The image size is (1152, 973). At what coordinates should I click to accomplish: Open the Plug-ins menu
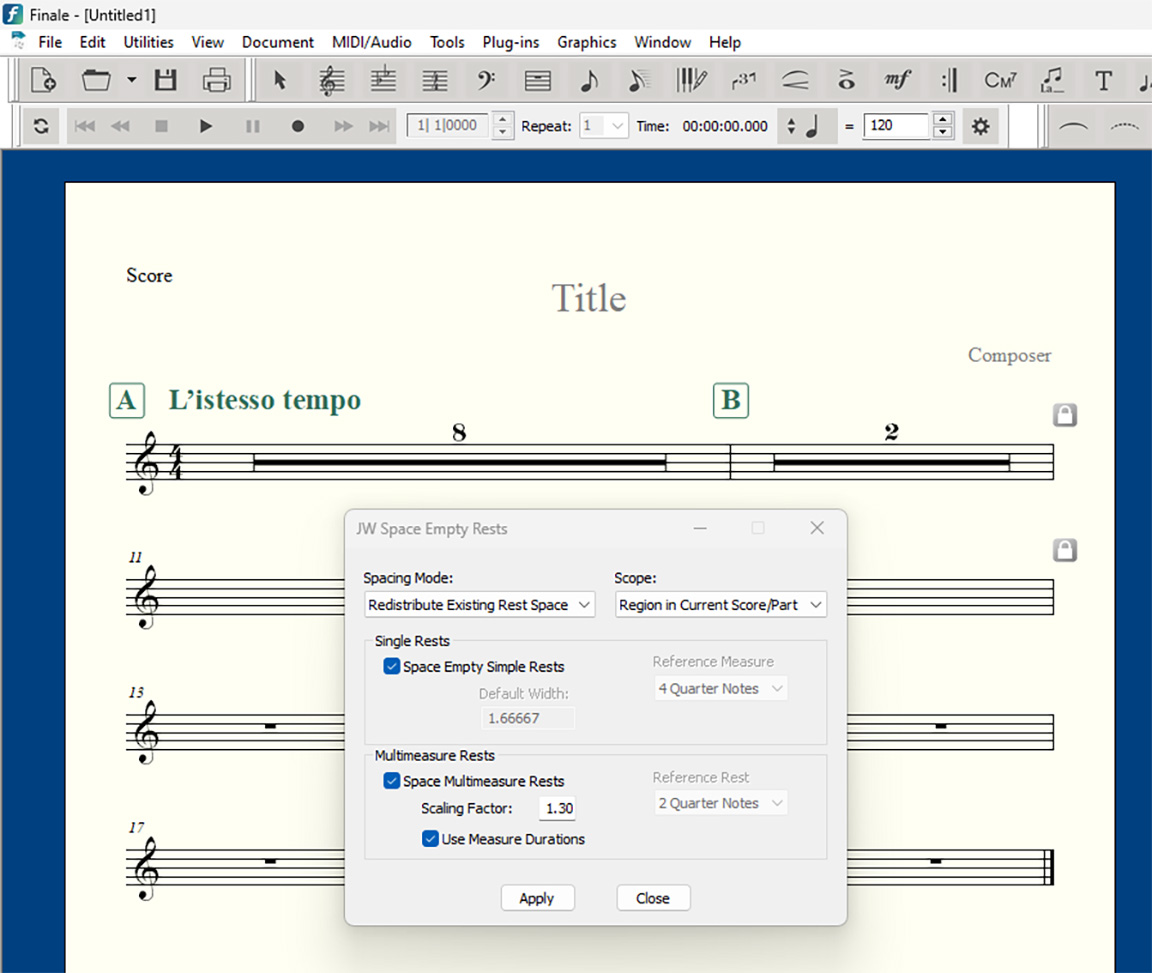[510, 42]
